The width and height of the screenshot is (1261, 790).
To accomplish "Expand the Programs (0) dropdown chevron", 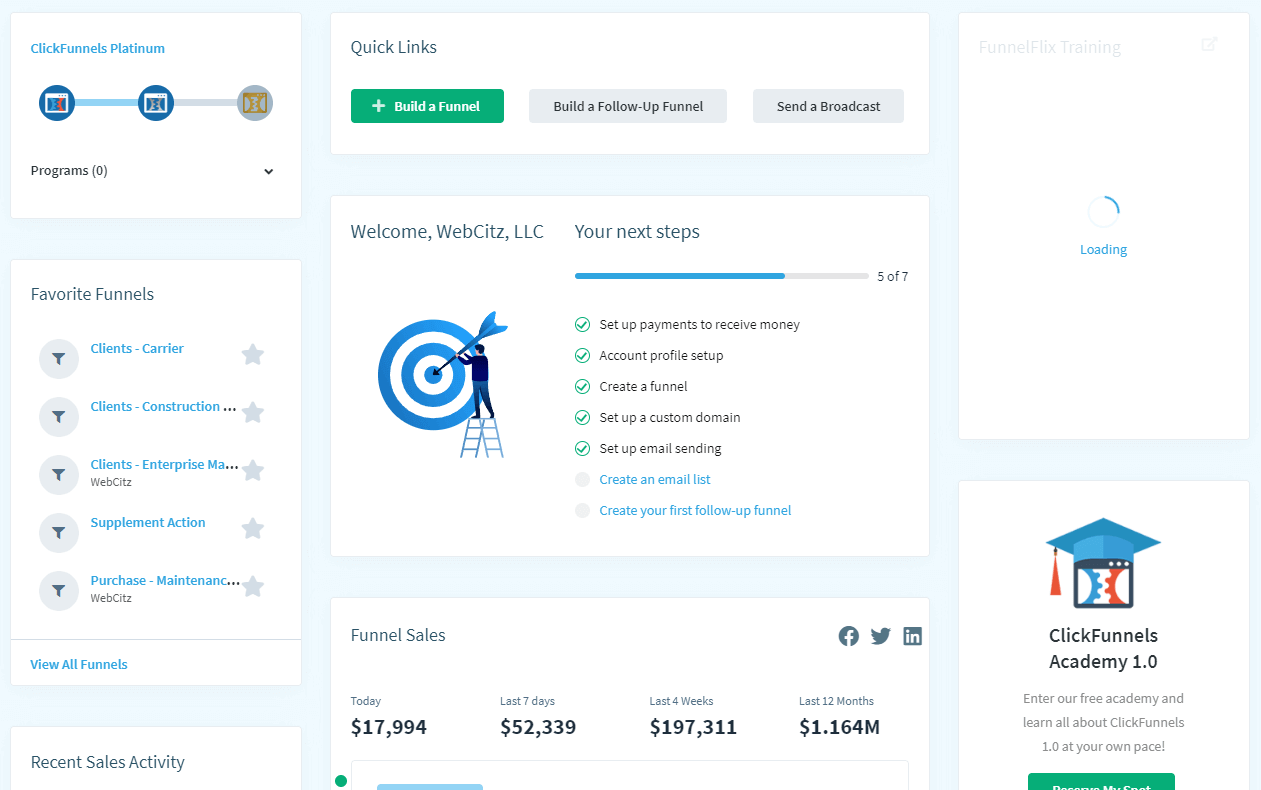I will coord(268,171).
